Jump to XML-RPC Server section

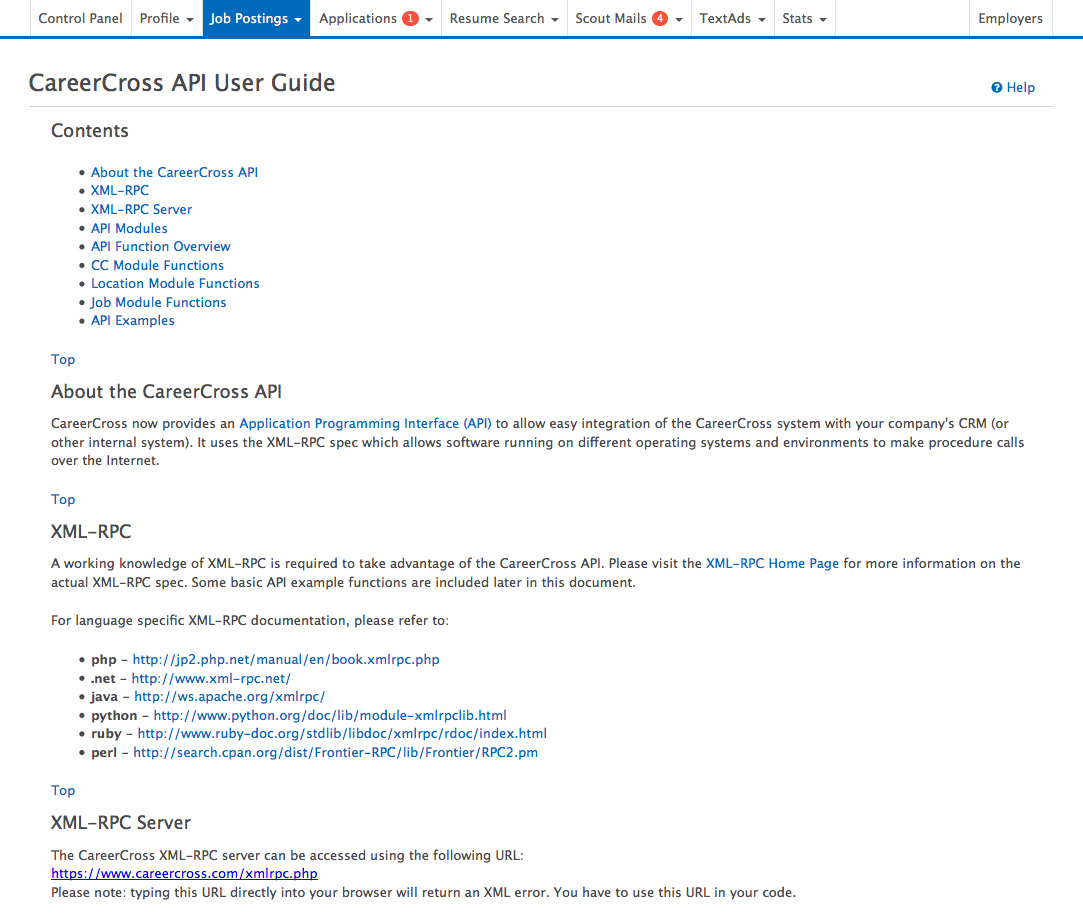141,209
